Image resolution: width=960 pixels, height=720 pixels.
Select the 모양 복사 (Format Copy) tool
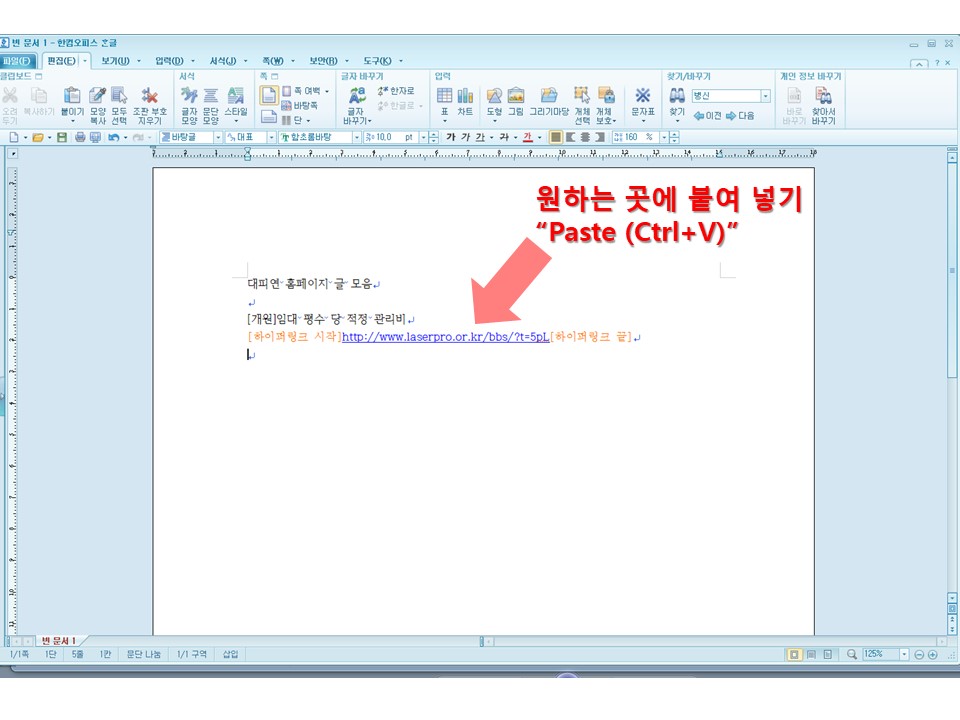click(x=97, y=101)
